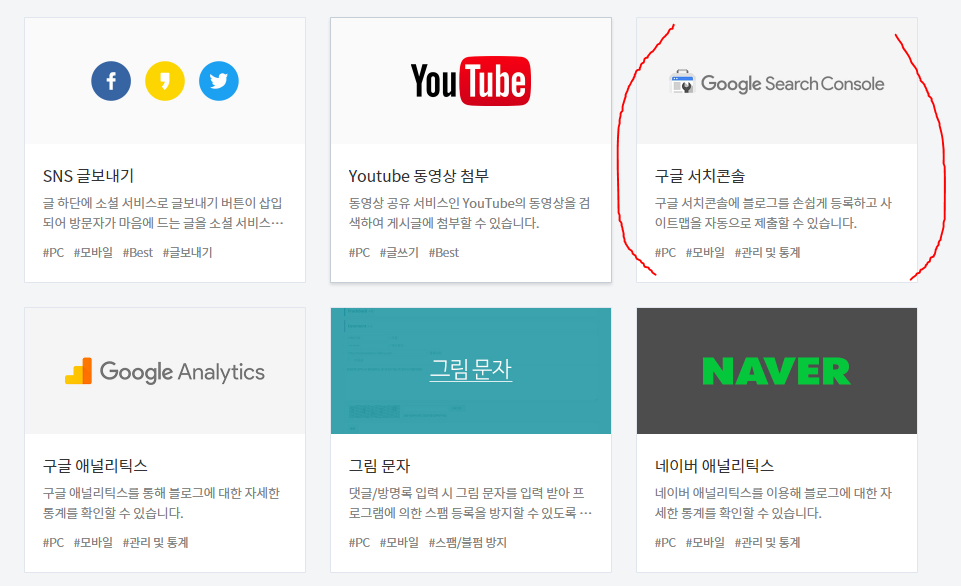This screenshot has width=961, height=586.
Task: Open the 네이버 애널리틱스 plugin title
Action: pyautogui.click(x=715, y=466)
